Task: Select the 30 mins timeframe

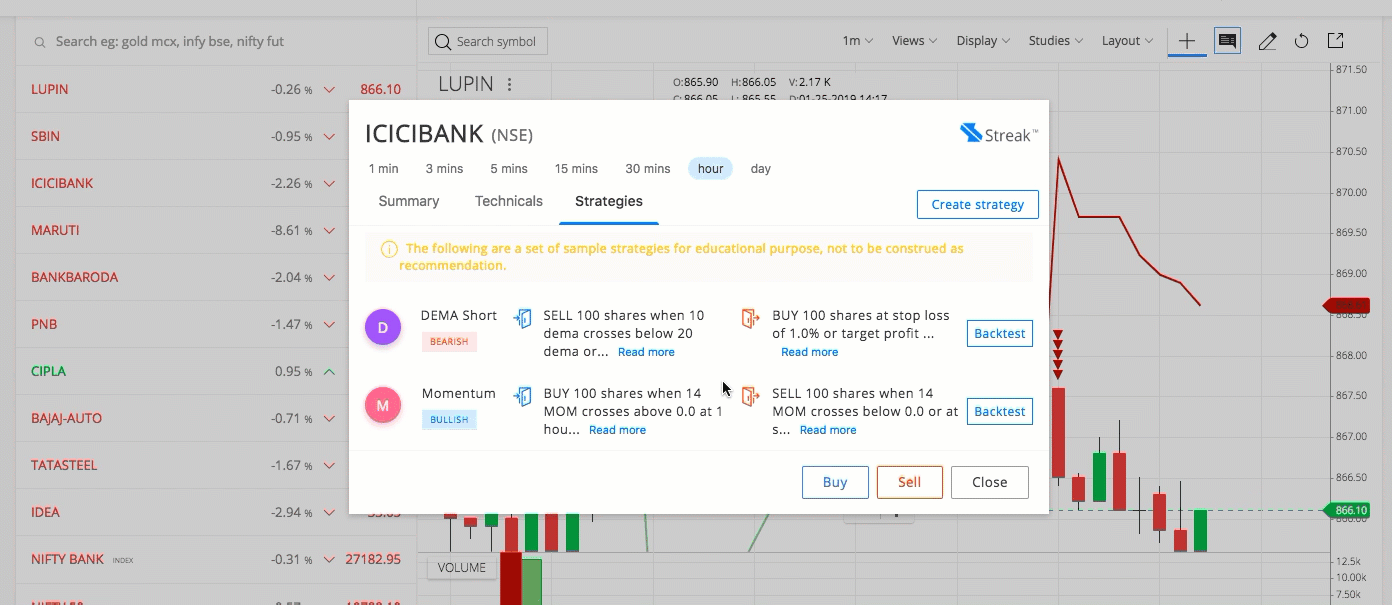Action: coord(648,169)
